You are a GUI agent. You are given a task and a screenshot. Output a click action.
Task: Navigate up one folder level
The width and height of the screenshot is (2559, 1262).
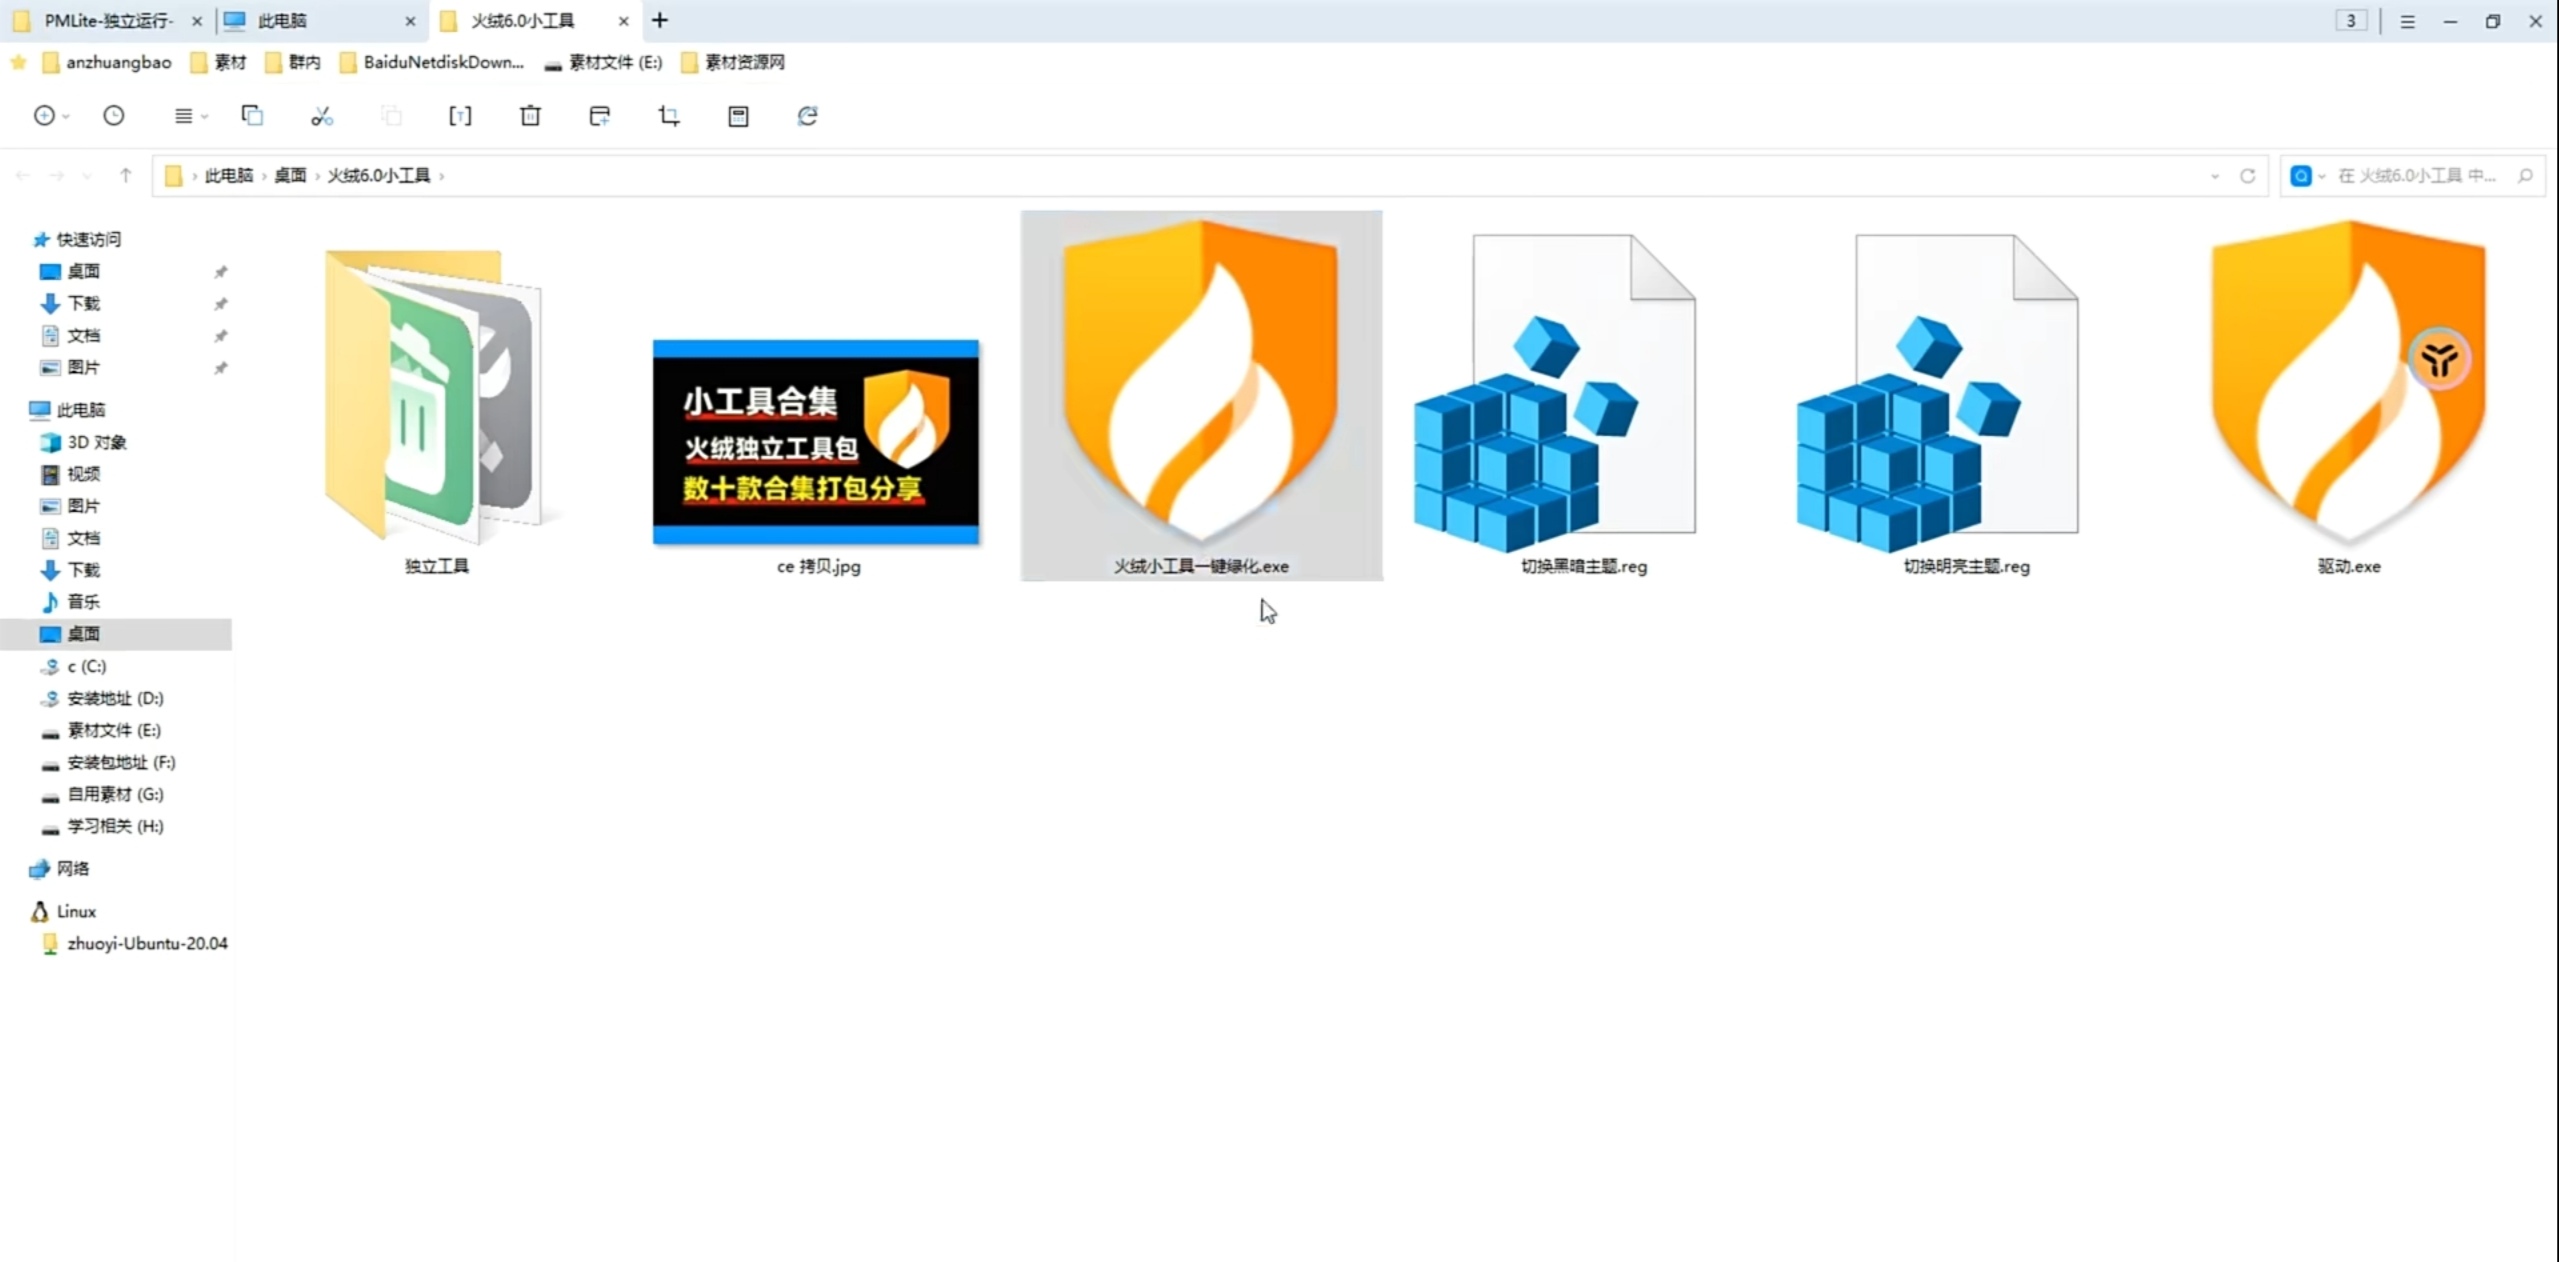coord(125,176)
